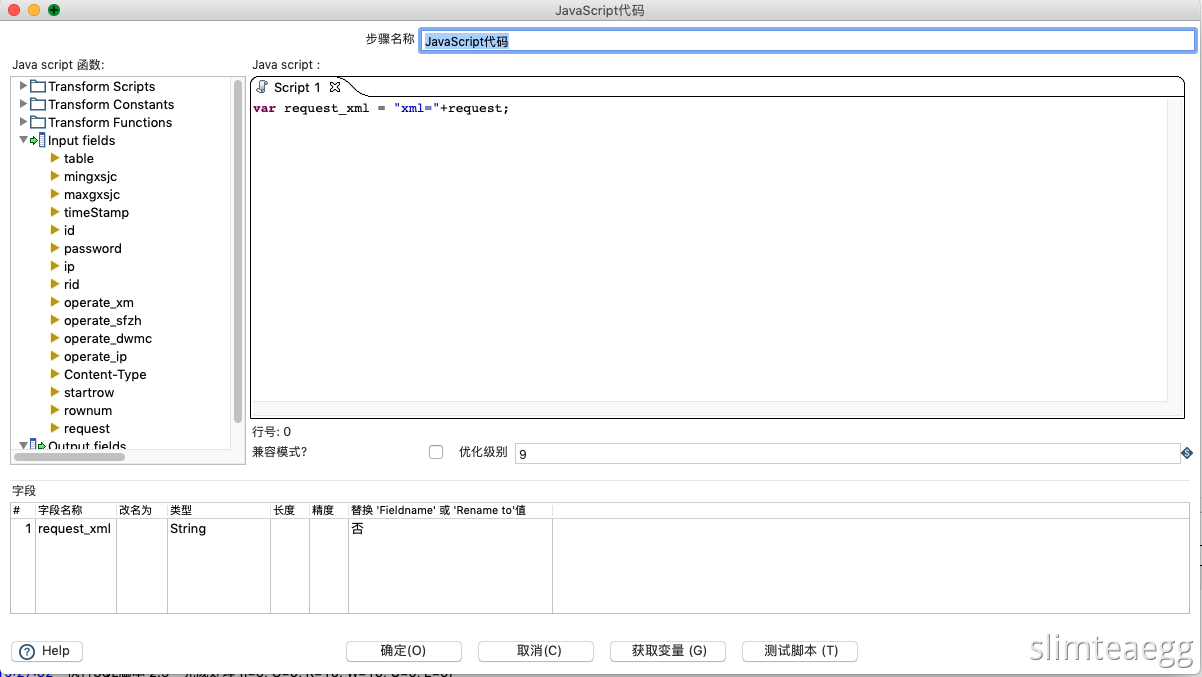The height and width of the screenshot is (677, 1202).
Task: Click the mingxsjc field arrow icon
Action: [x=55, y=176]
